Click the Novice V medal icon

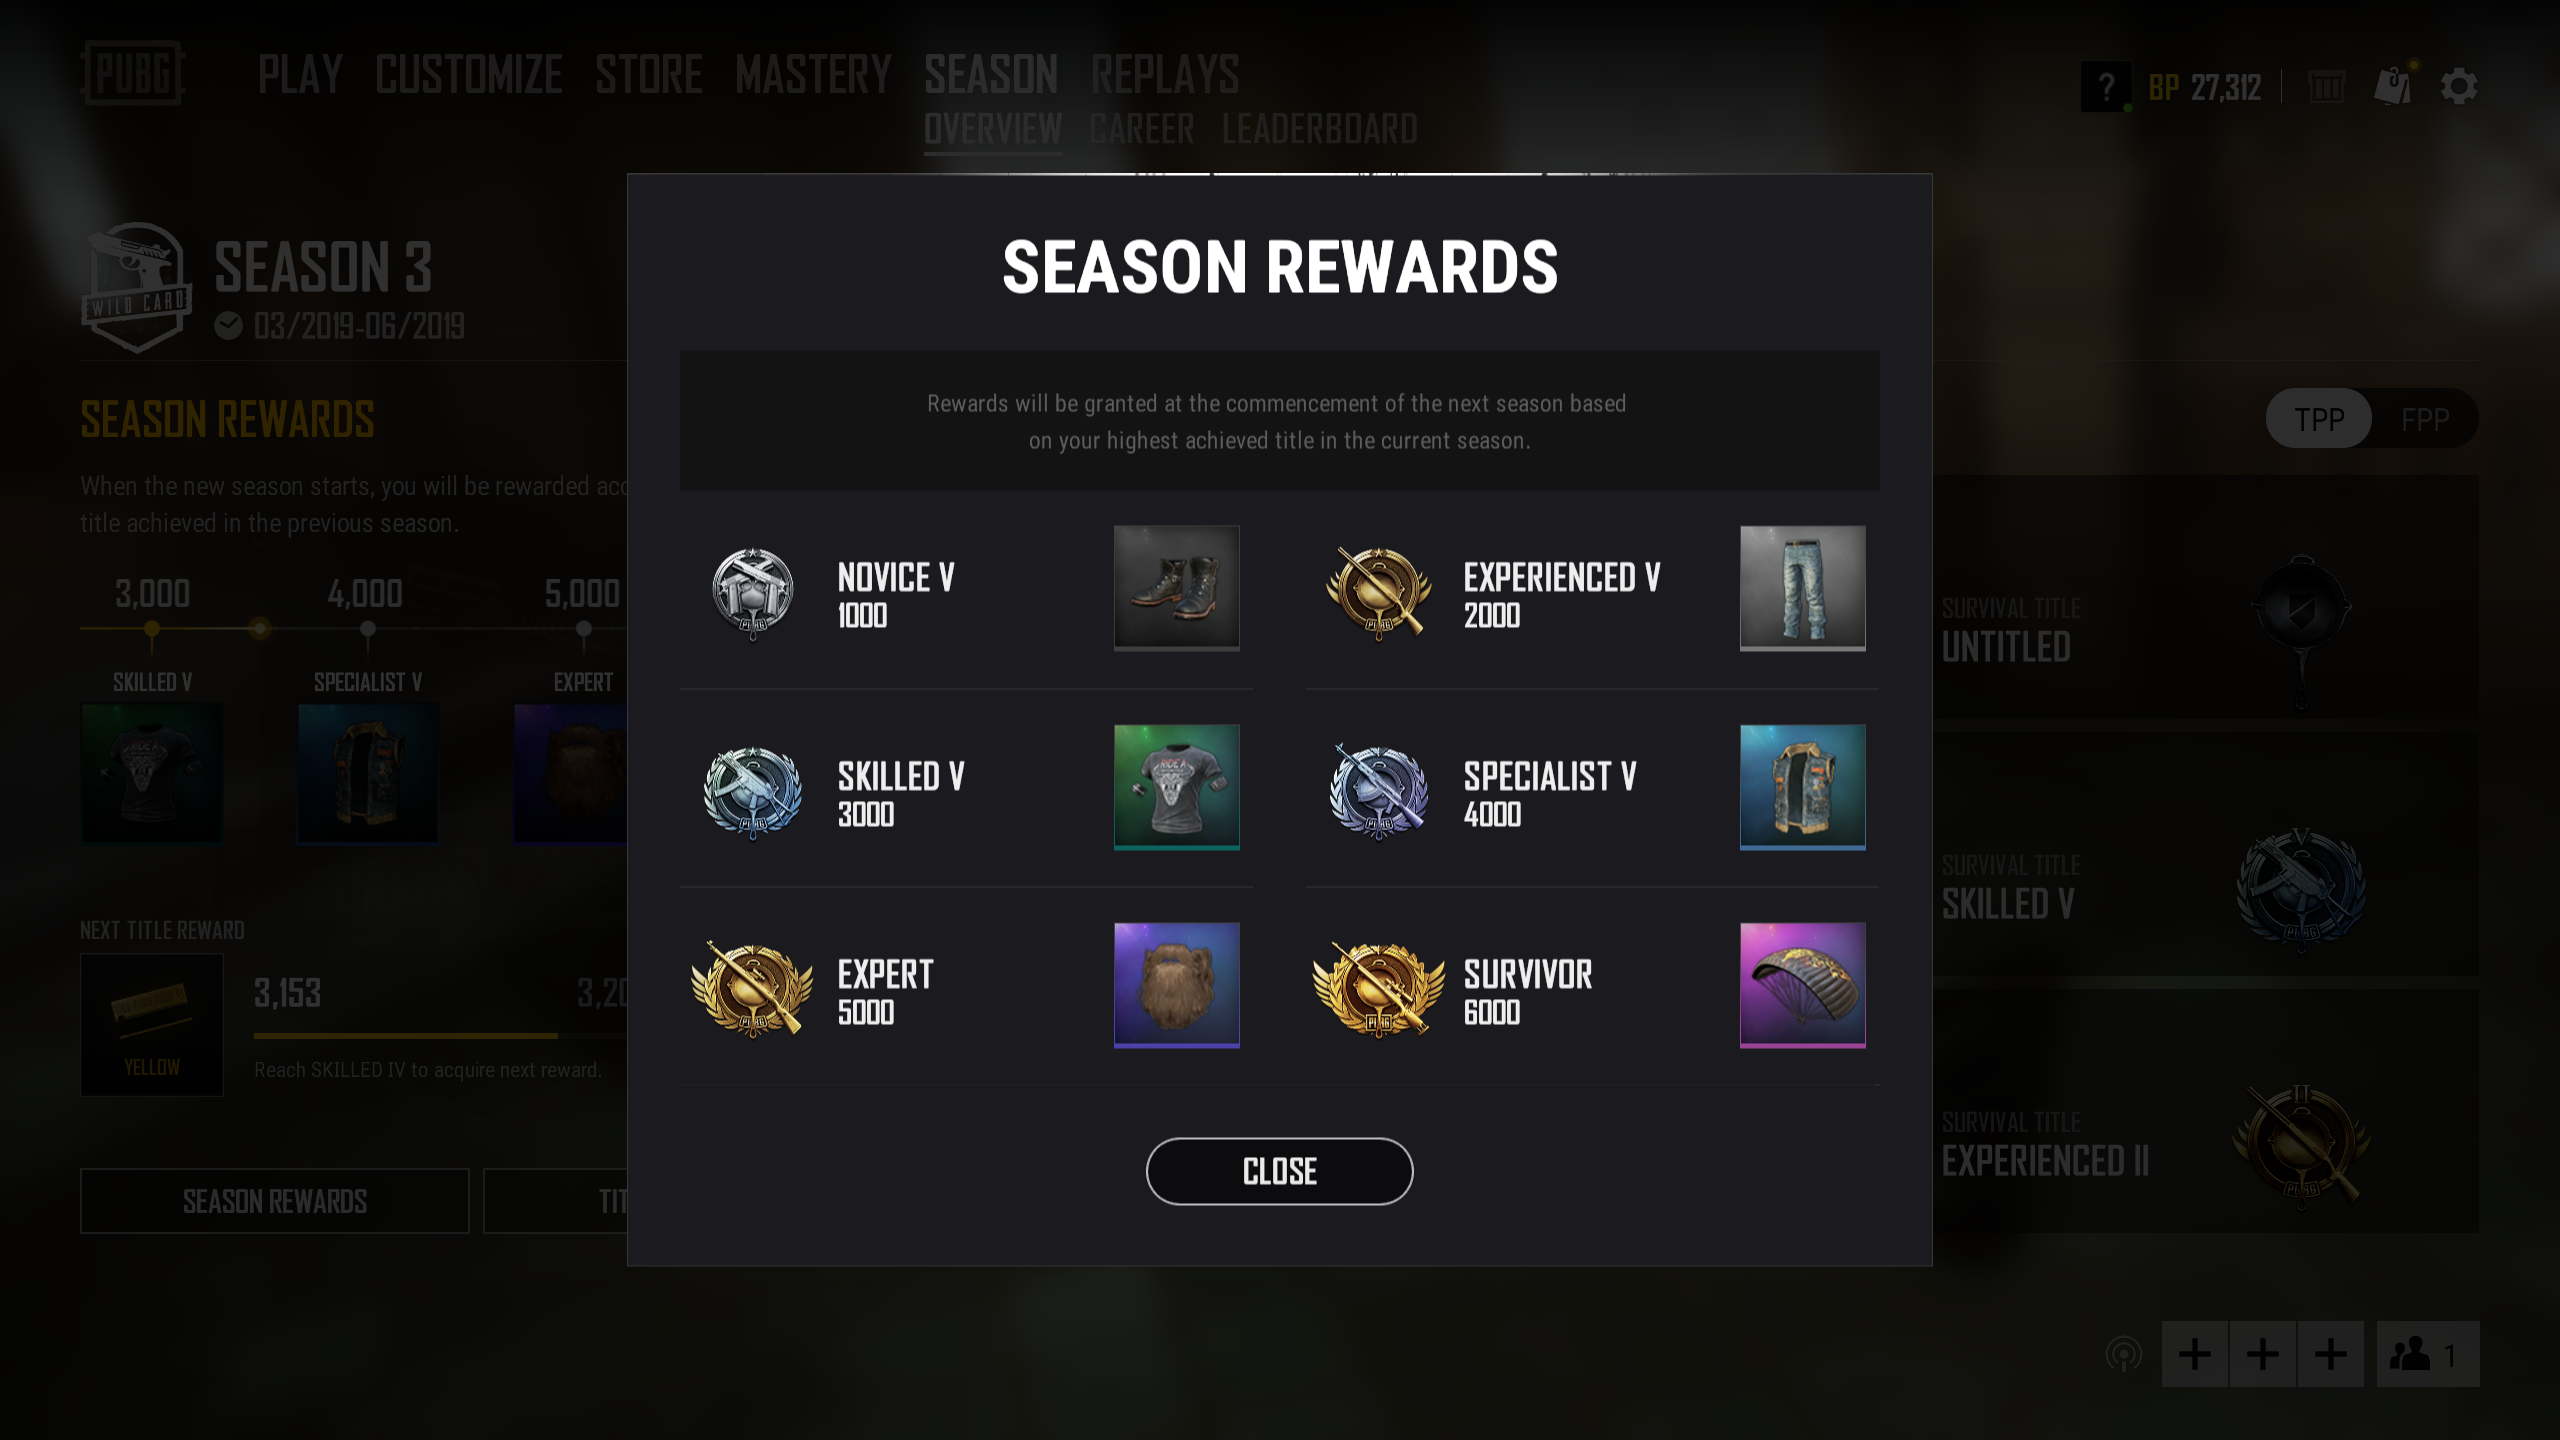pyautogui.click(x=753, y=594)
